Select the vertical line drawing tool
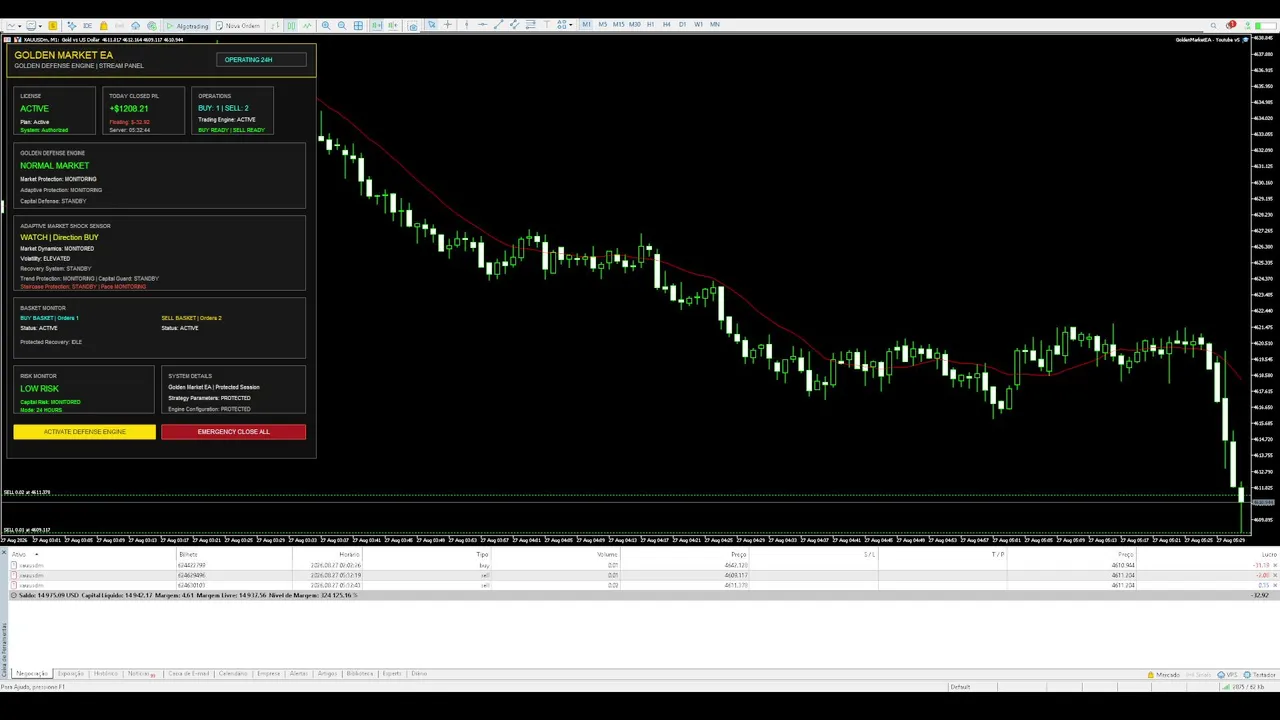The image size is (1280, 720). 466,25
